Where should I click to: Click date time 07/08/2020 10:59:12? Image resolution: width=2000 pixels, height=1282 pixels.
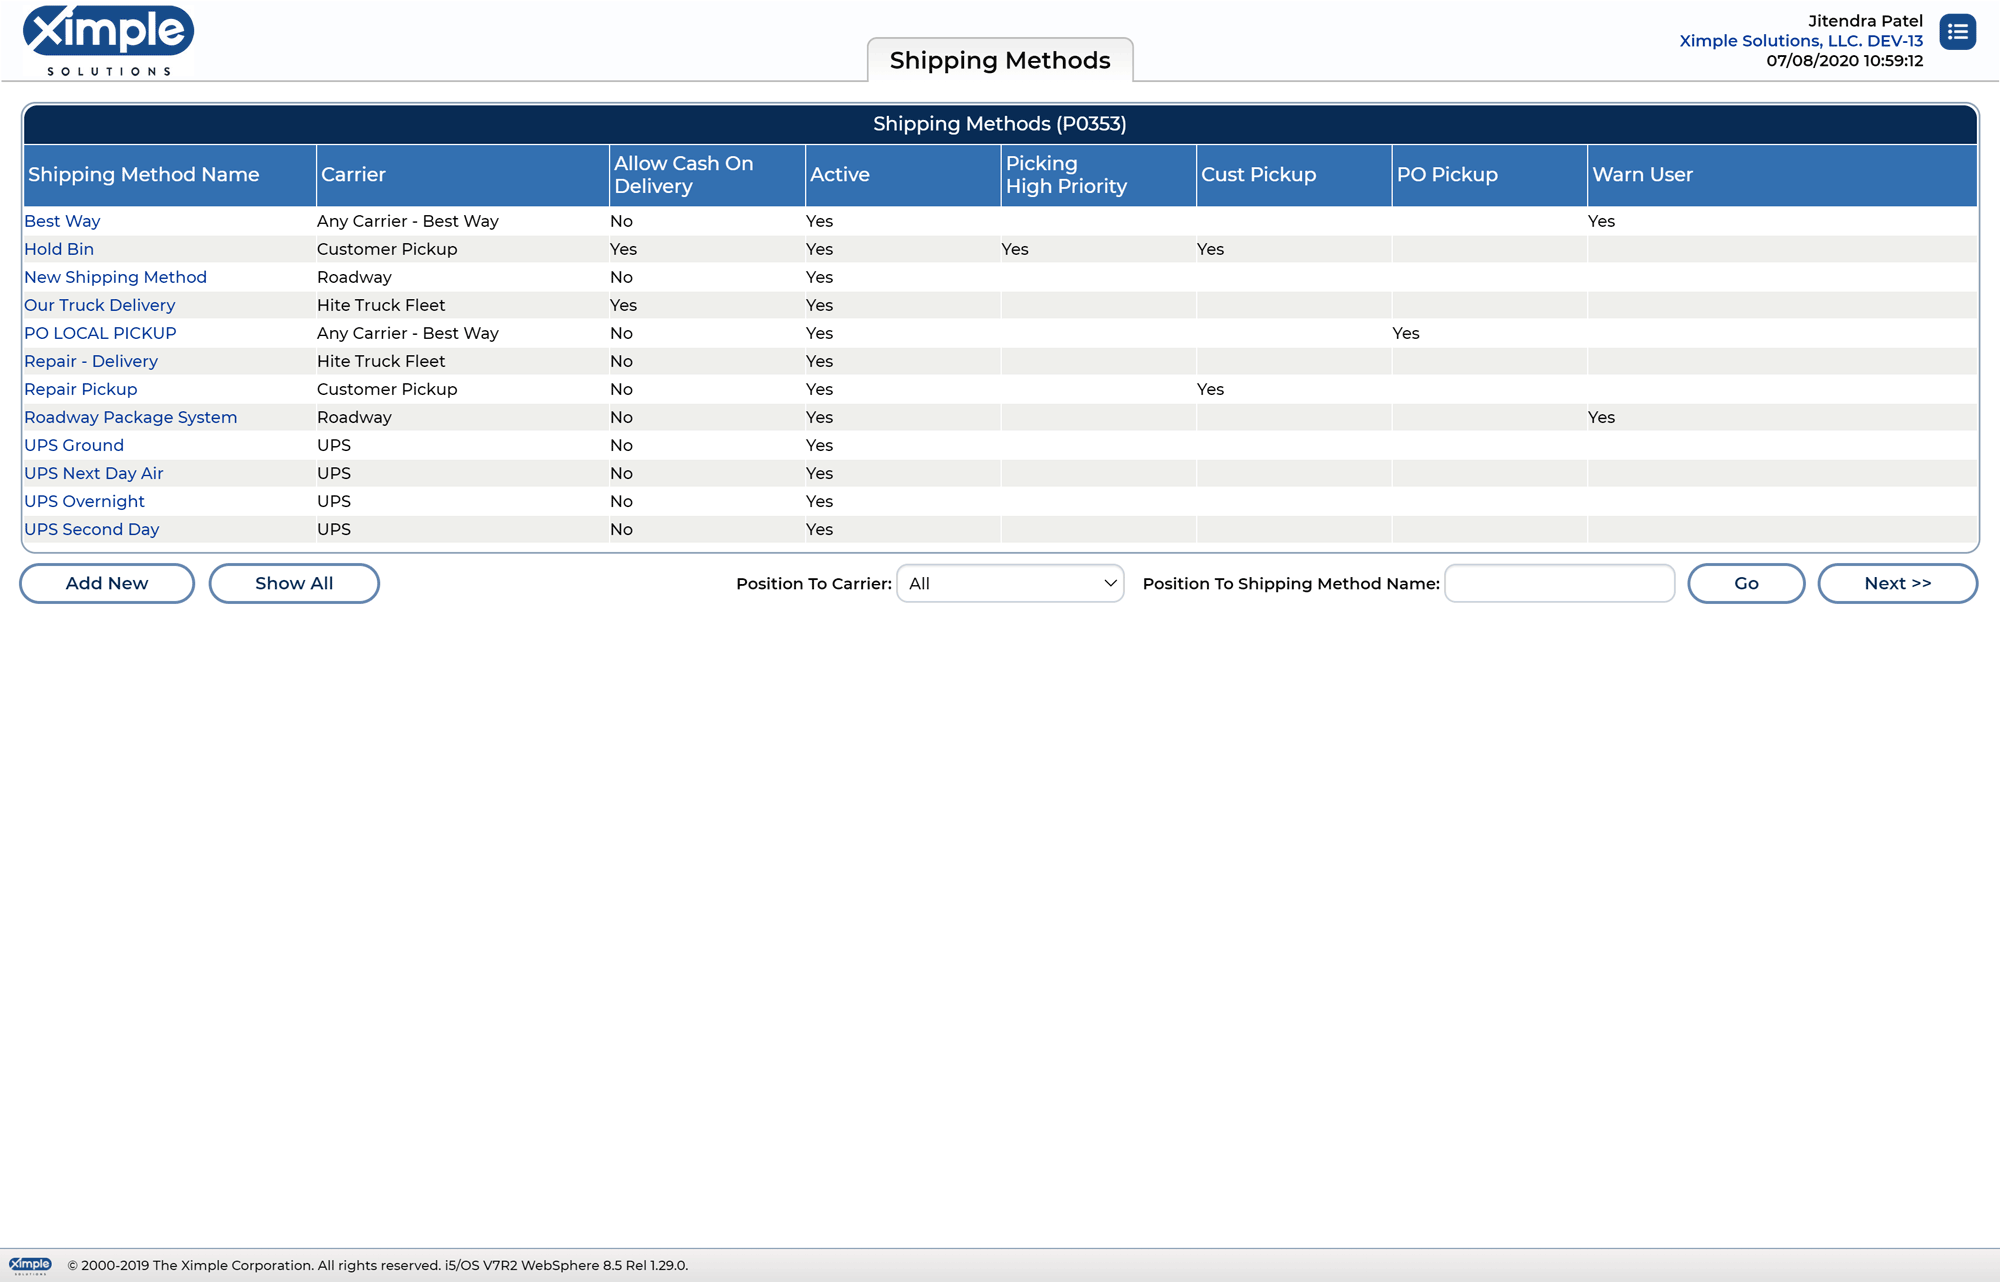point(1844,61)
